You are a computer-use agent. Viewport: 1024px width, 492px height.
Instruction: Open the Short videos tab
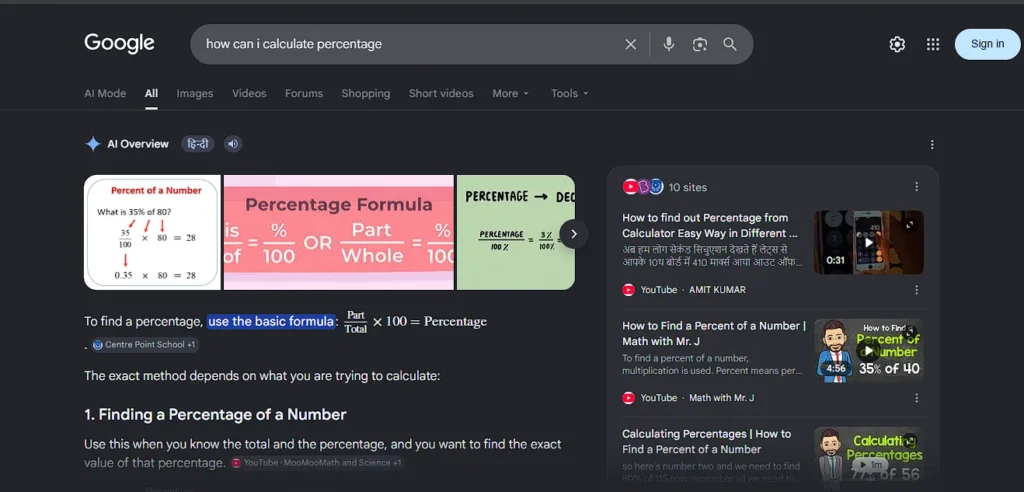click(x=441, y=93)
